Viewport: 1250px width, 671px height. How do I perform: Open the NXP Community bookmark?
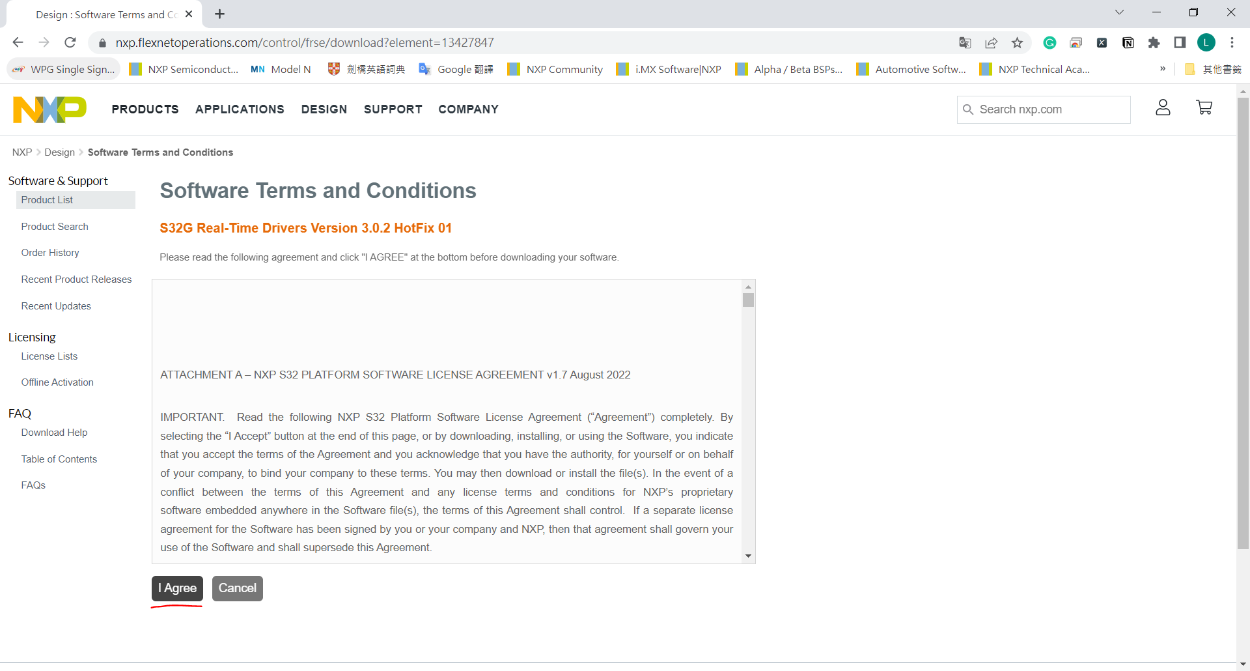pyautogui.click(x=555, y=69)
